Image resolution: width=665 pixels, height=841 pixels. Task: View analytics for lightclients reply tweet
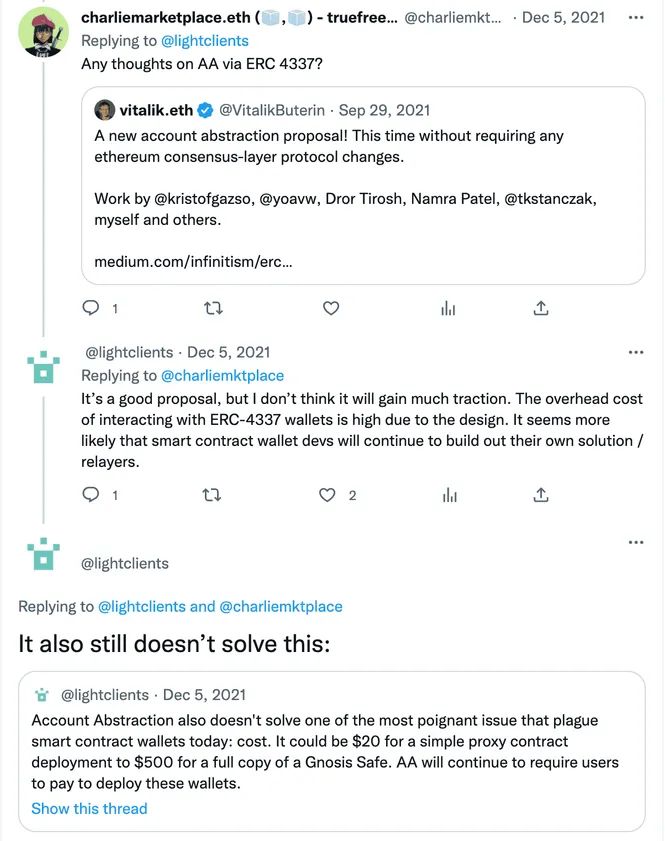[448, 494]
